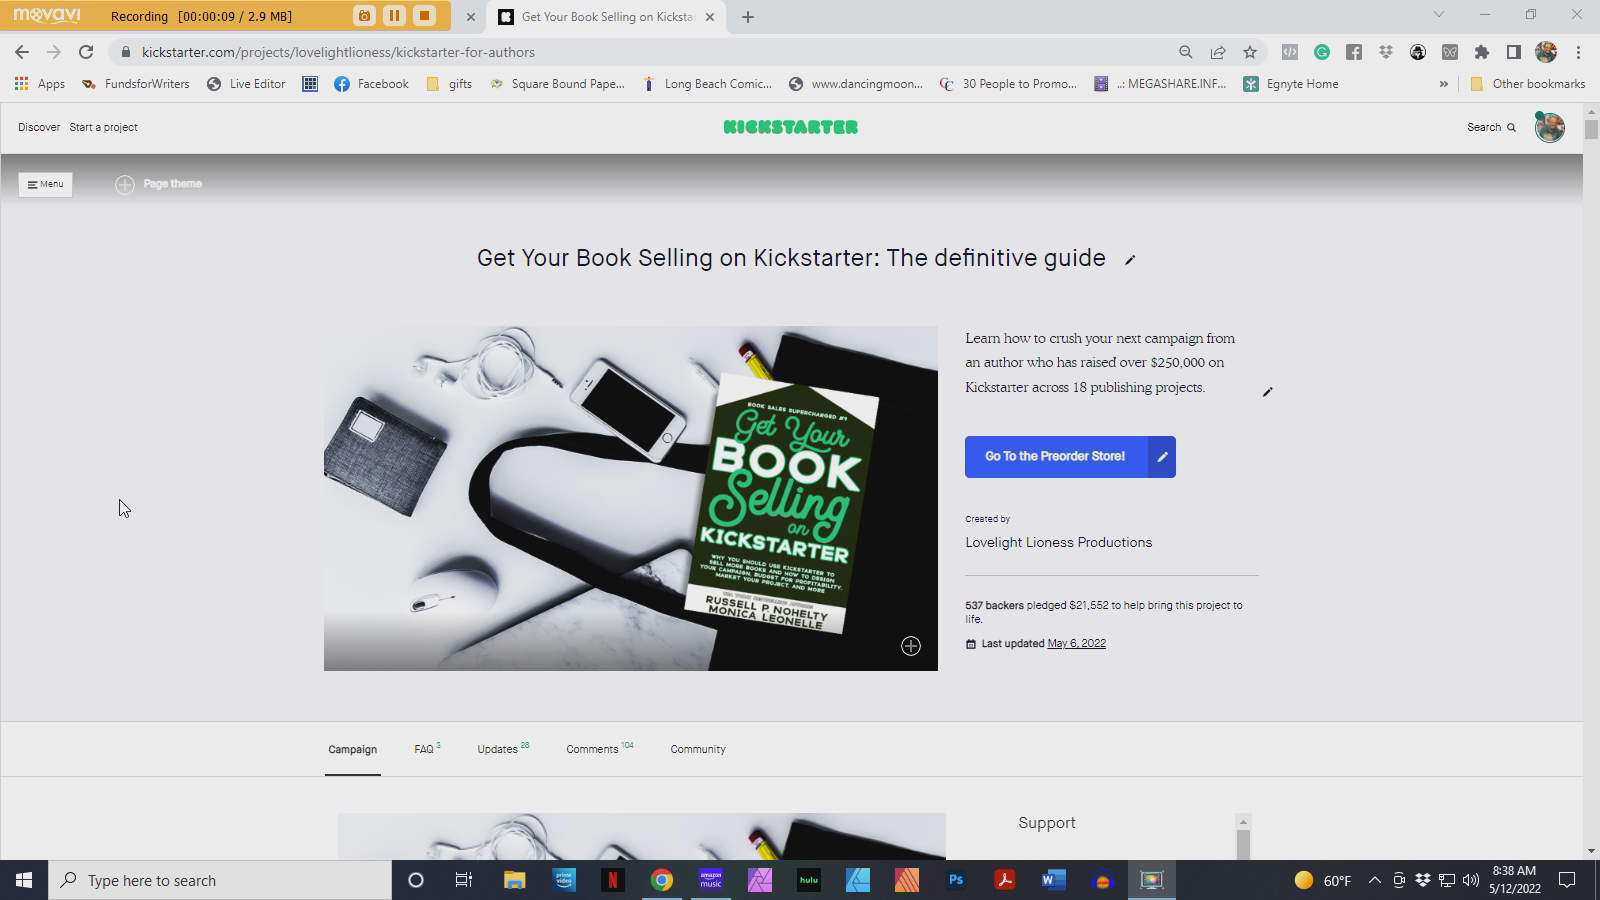Image resolution: width=1600 pixels, height=900 pixels.
Task: Click the Go To the Preorder Store button
Action: pyautogui.click(x=1055, y=456)
